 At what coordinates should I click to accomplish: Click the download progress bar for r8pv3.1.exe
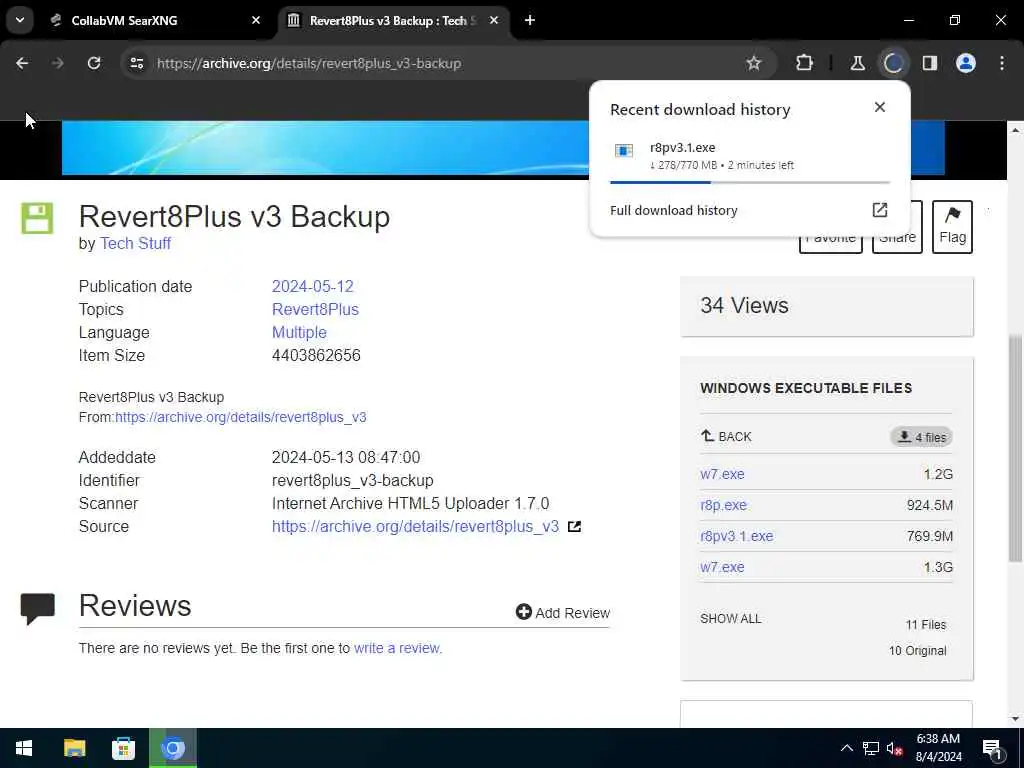tap(750, 182)
